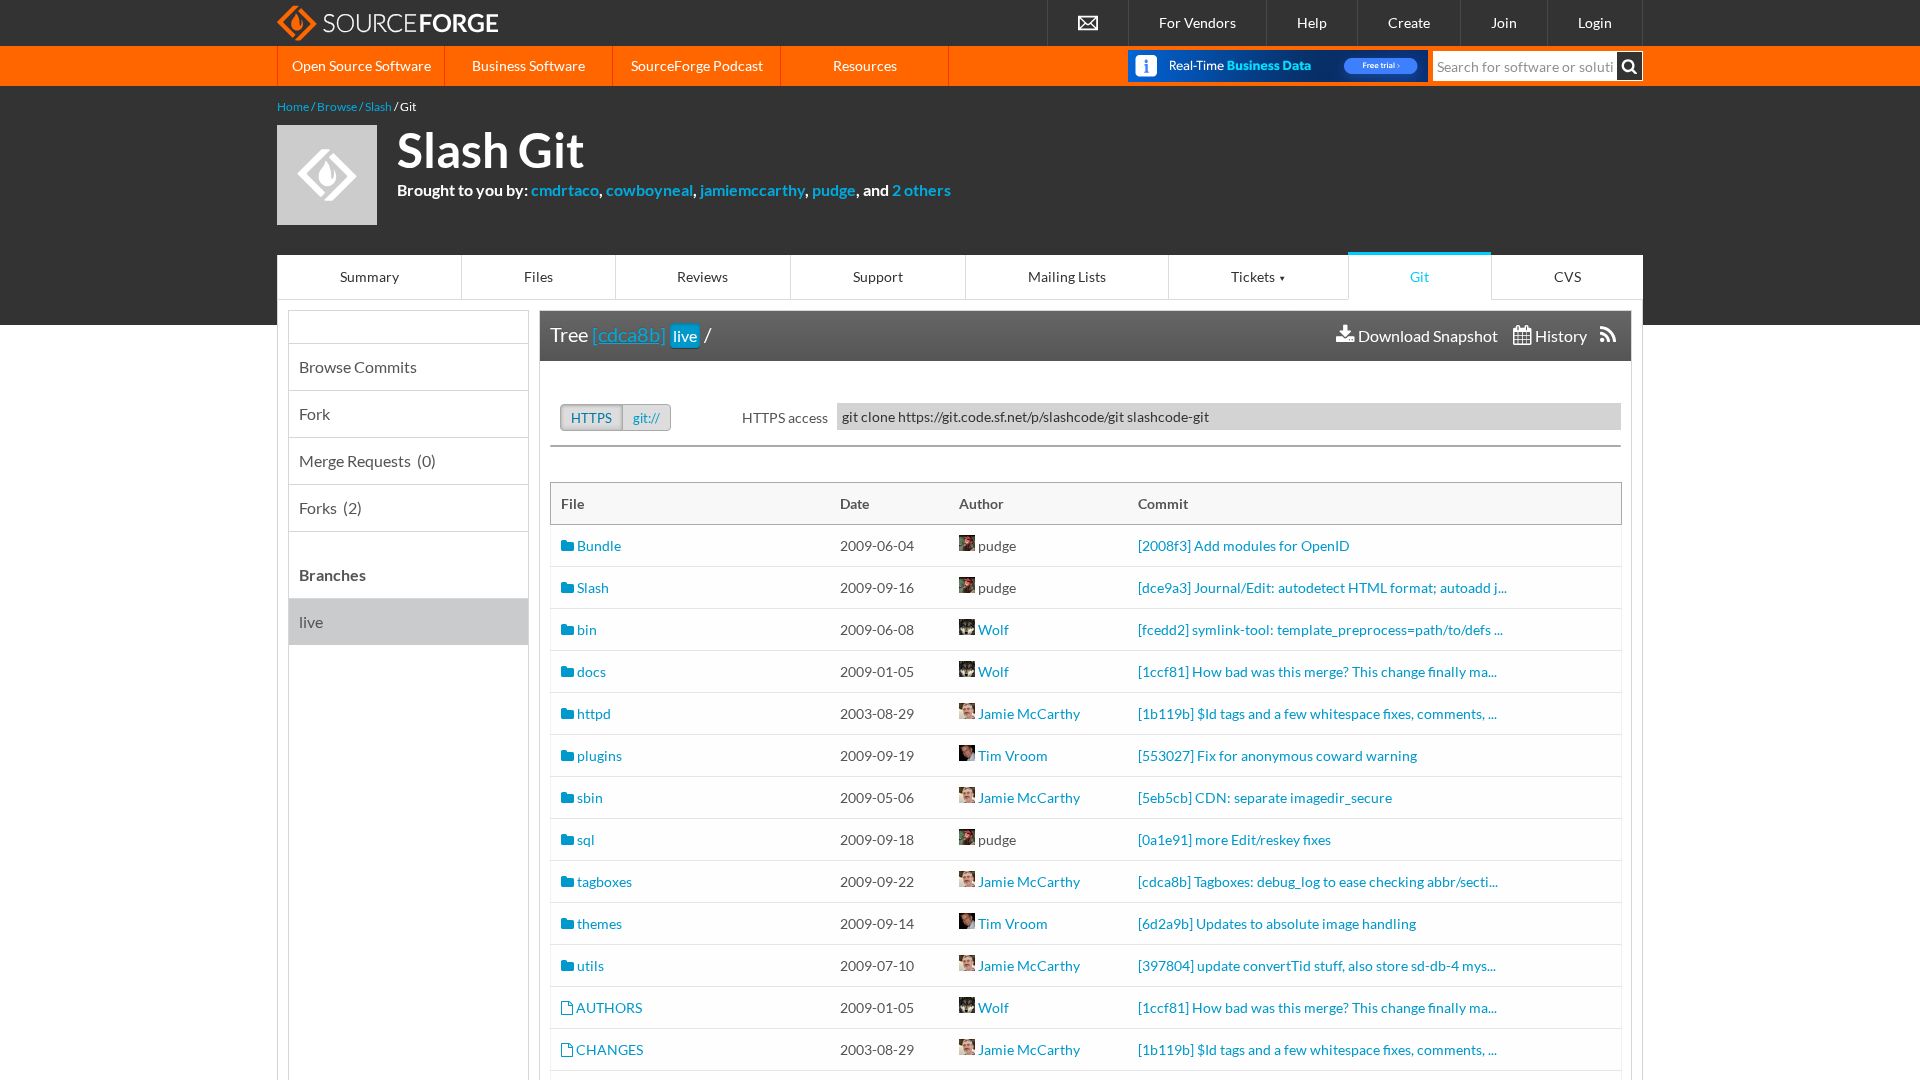Click the cdca8b commit link in Tree header
Viewport: 1920px width, 1080px height.
click(x=628, y=335)
